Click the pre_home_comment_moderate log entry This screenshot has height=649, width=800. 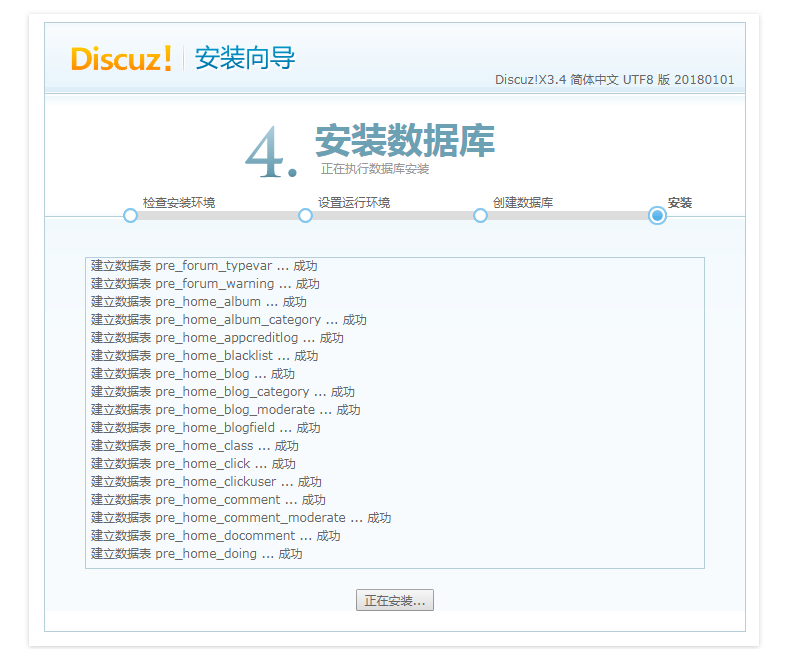pyautogui.click(x=240, y=518)
